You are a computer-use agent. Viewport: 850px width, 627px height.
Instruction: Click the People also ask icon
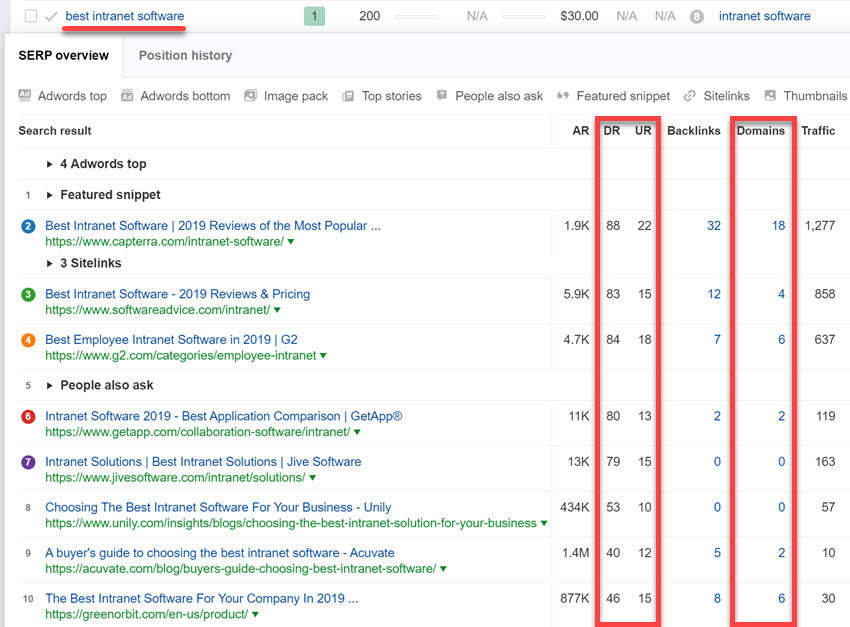coord(441,96)
